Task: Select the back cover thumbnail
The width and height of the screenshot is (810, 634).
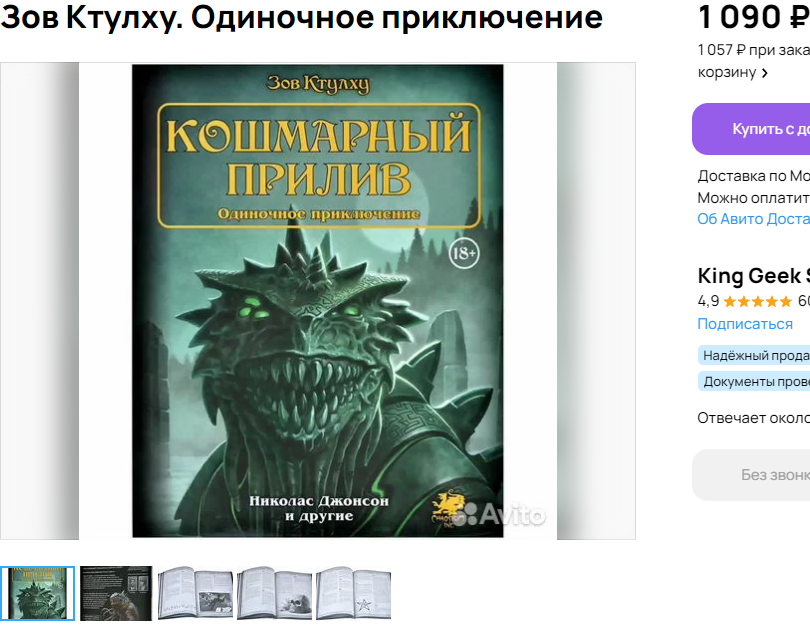Action: pos(116,593)
